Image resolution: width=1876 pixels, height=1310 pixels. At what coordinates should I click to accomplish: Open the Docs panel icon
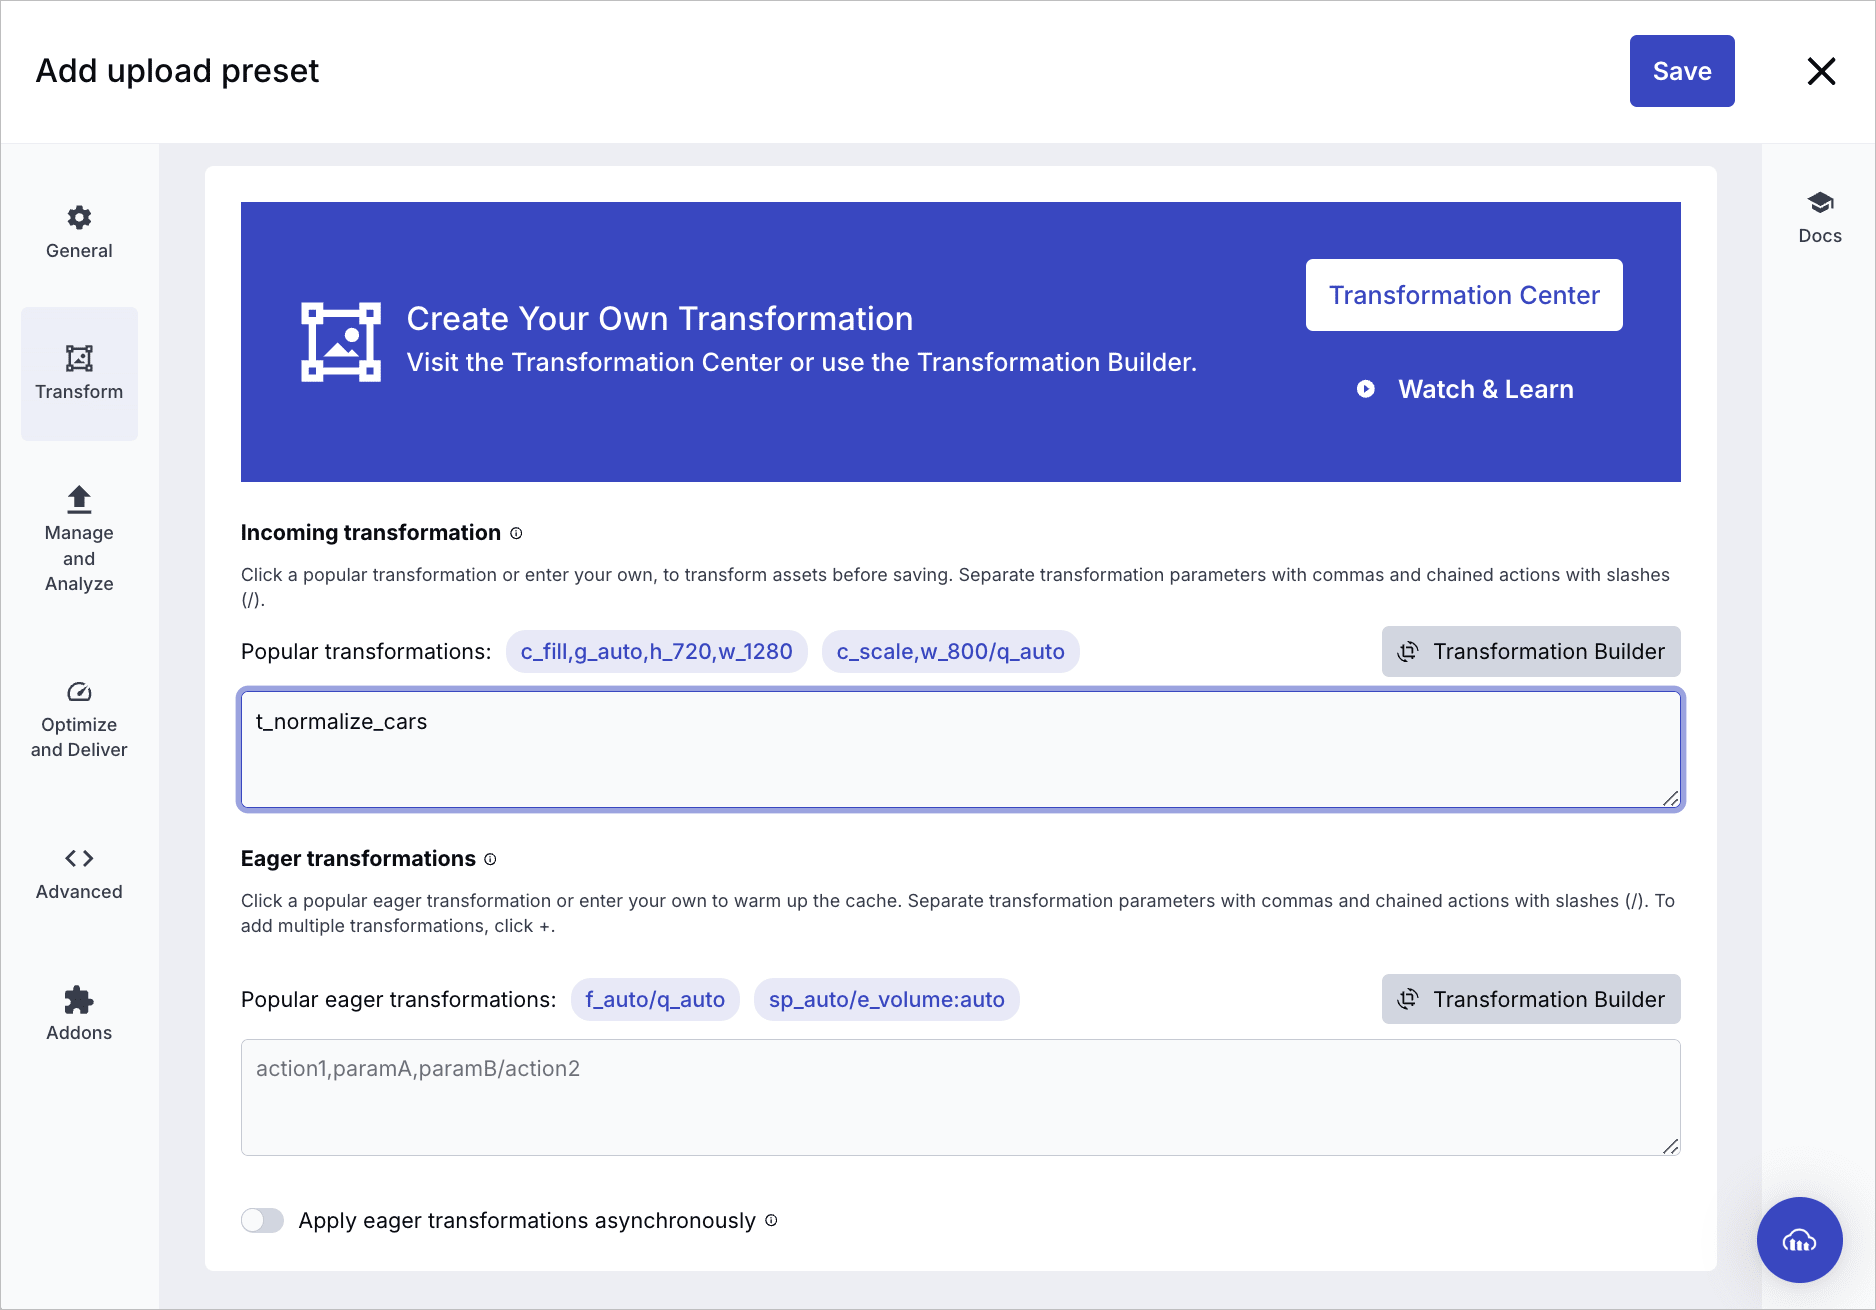[1819, 203]
